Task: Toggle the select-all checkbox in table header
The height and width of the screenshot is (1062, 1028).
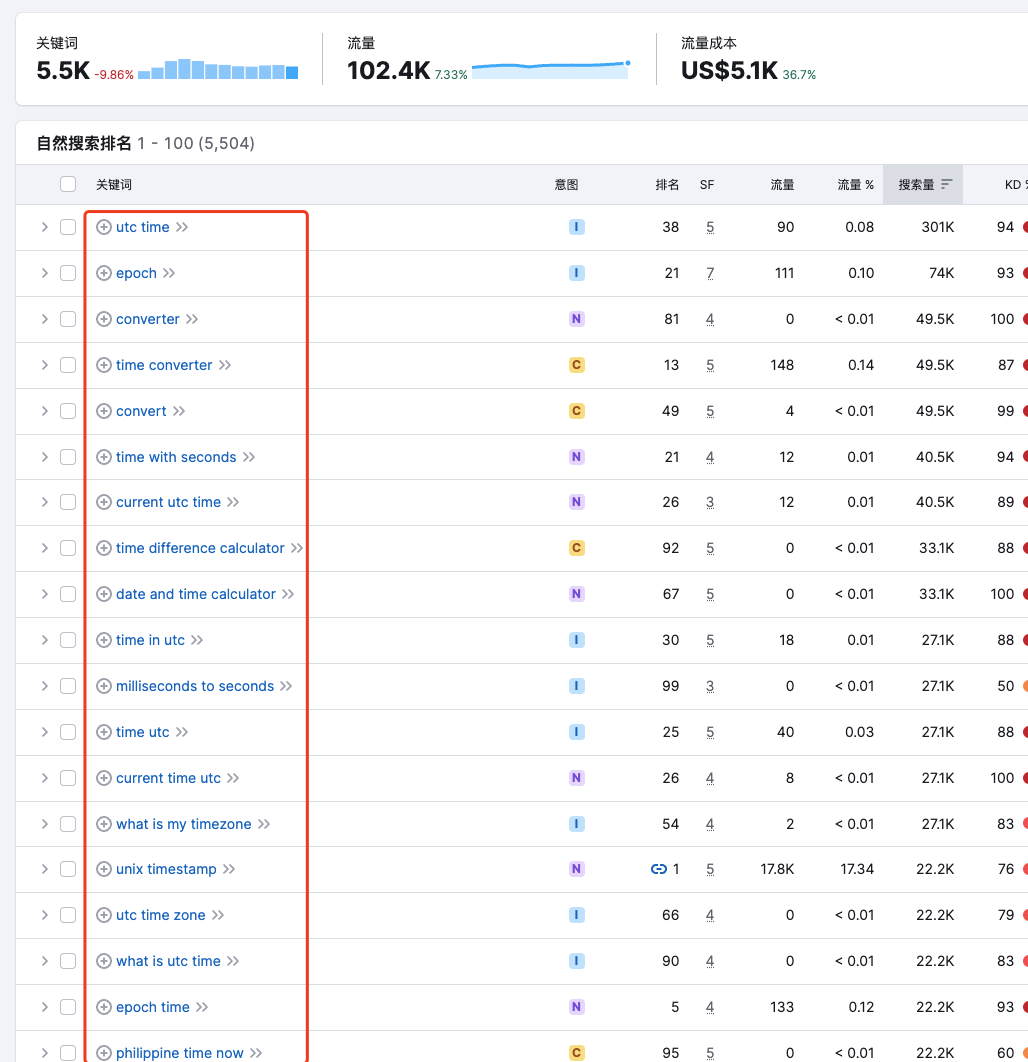Action: (68, 184)
